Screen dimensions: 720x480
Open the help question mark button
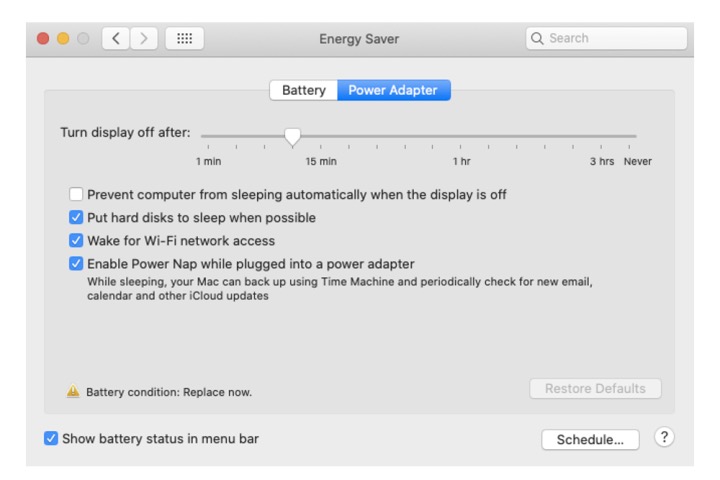(663, 438)
